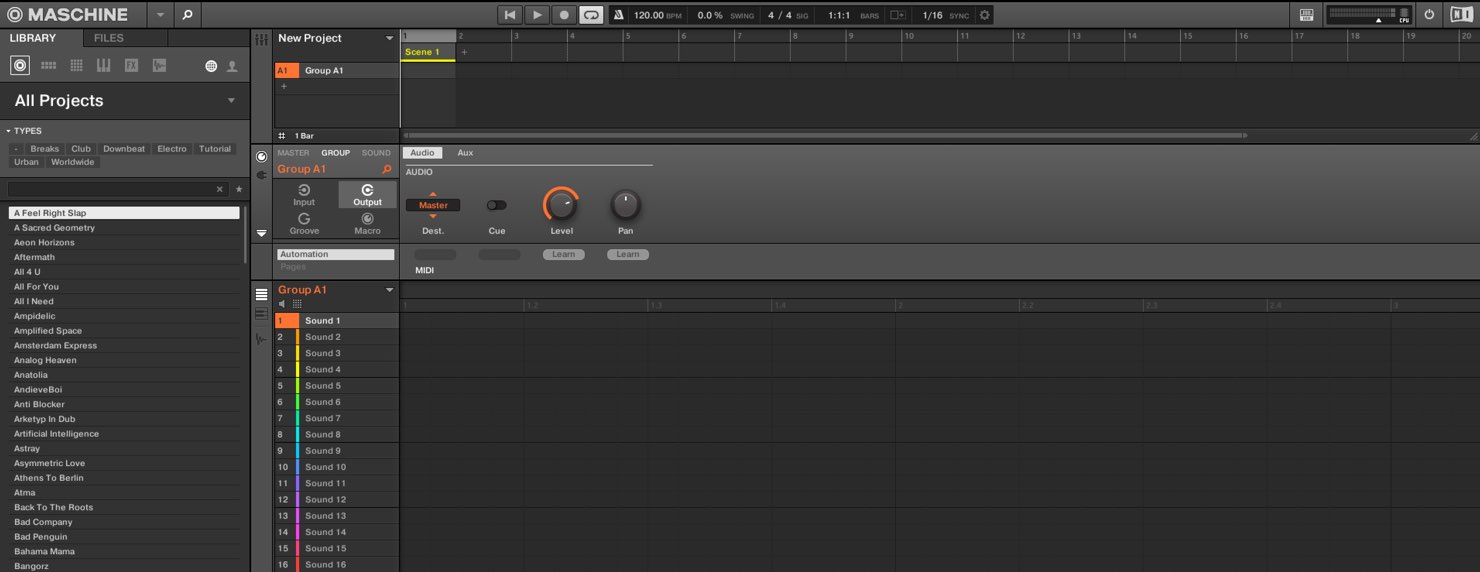Select the Aeon Horizons project
1480x572 pixels.
[124, 242]
